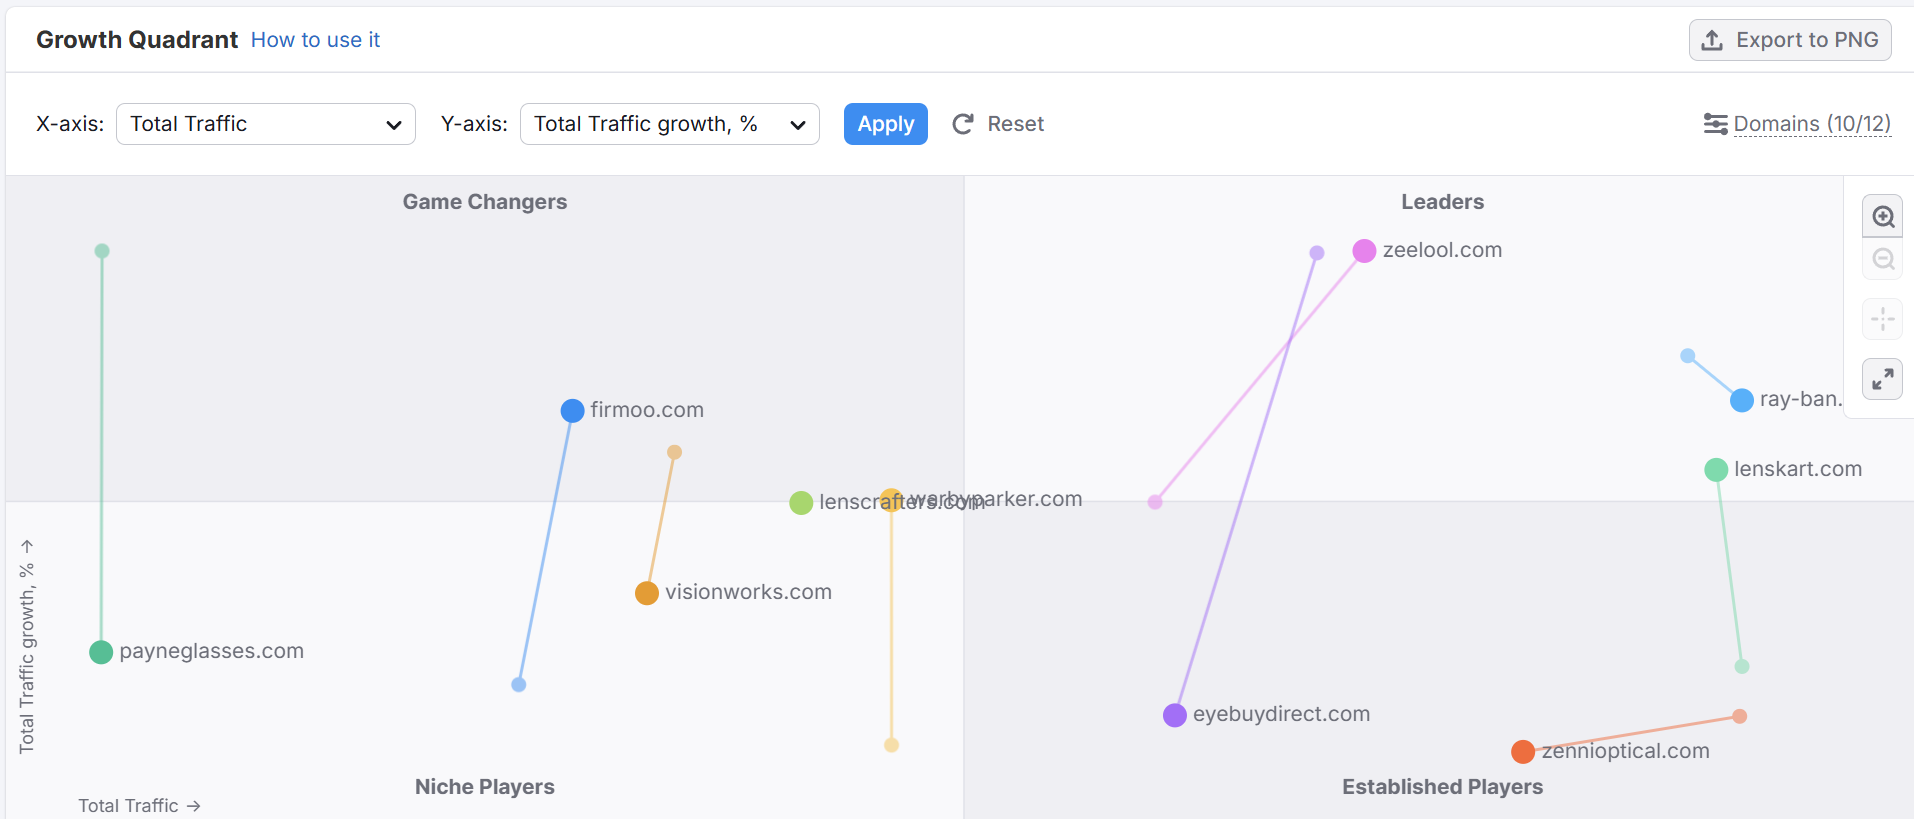This screenshot has width=1914, height=819.
Task: Apply the selected axis settings
Action: tap(886, 124)
